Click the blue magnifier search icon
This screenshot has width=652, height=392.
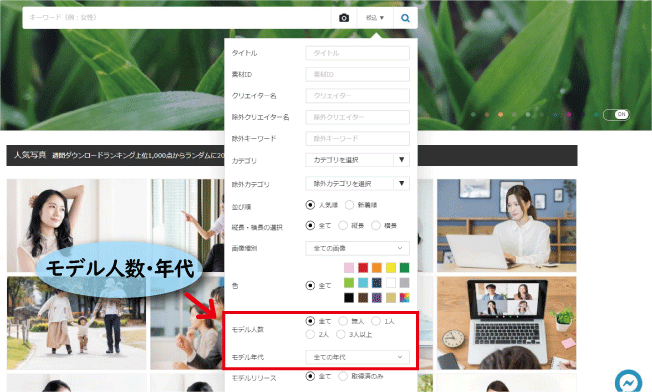pyautogui.click(x=405, y=18)
